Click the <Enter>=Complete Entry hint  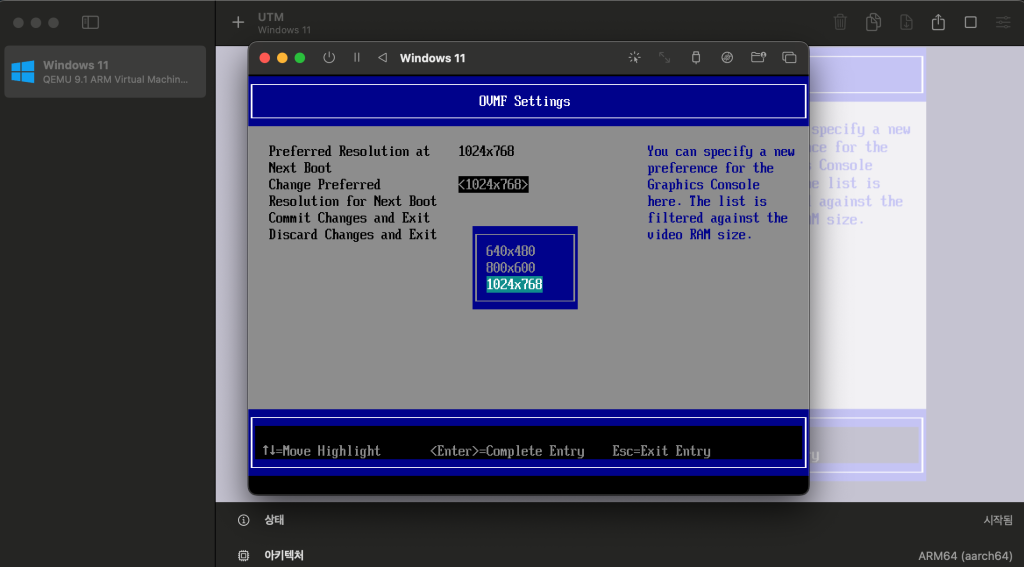[507, 451]
